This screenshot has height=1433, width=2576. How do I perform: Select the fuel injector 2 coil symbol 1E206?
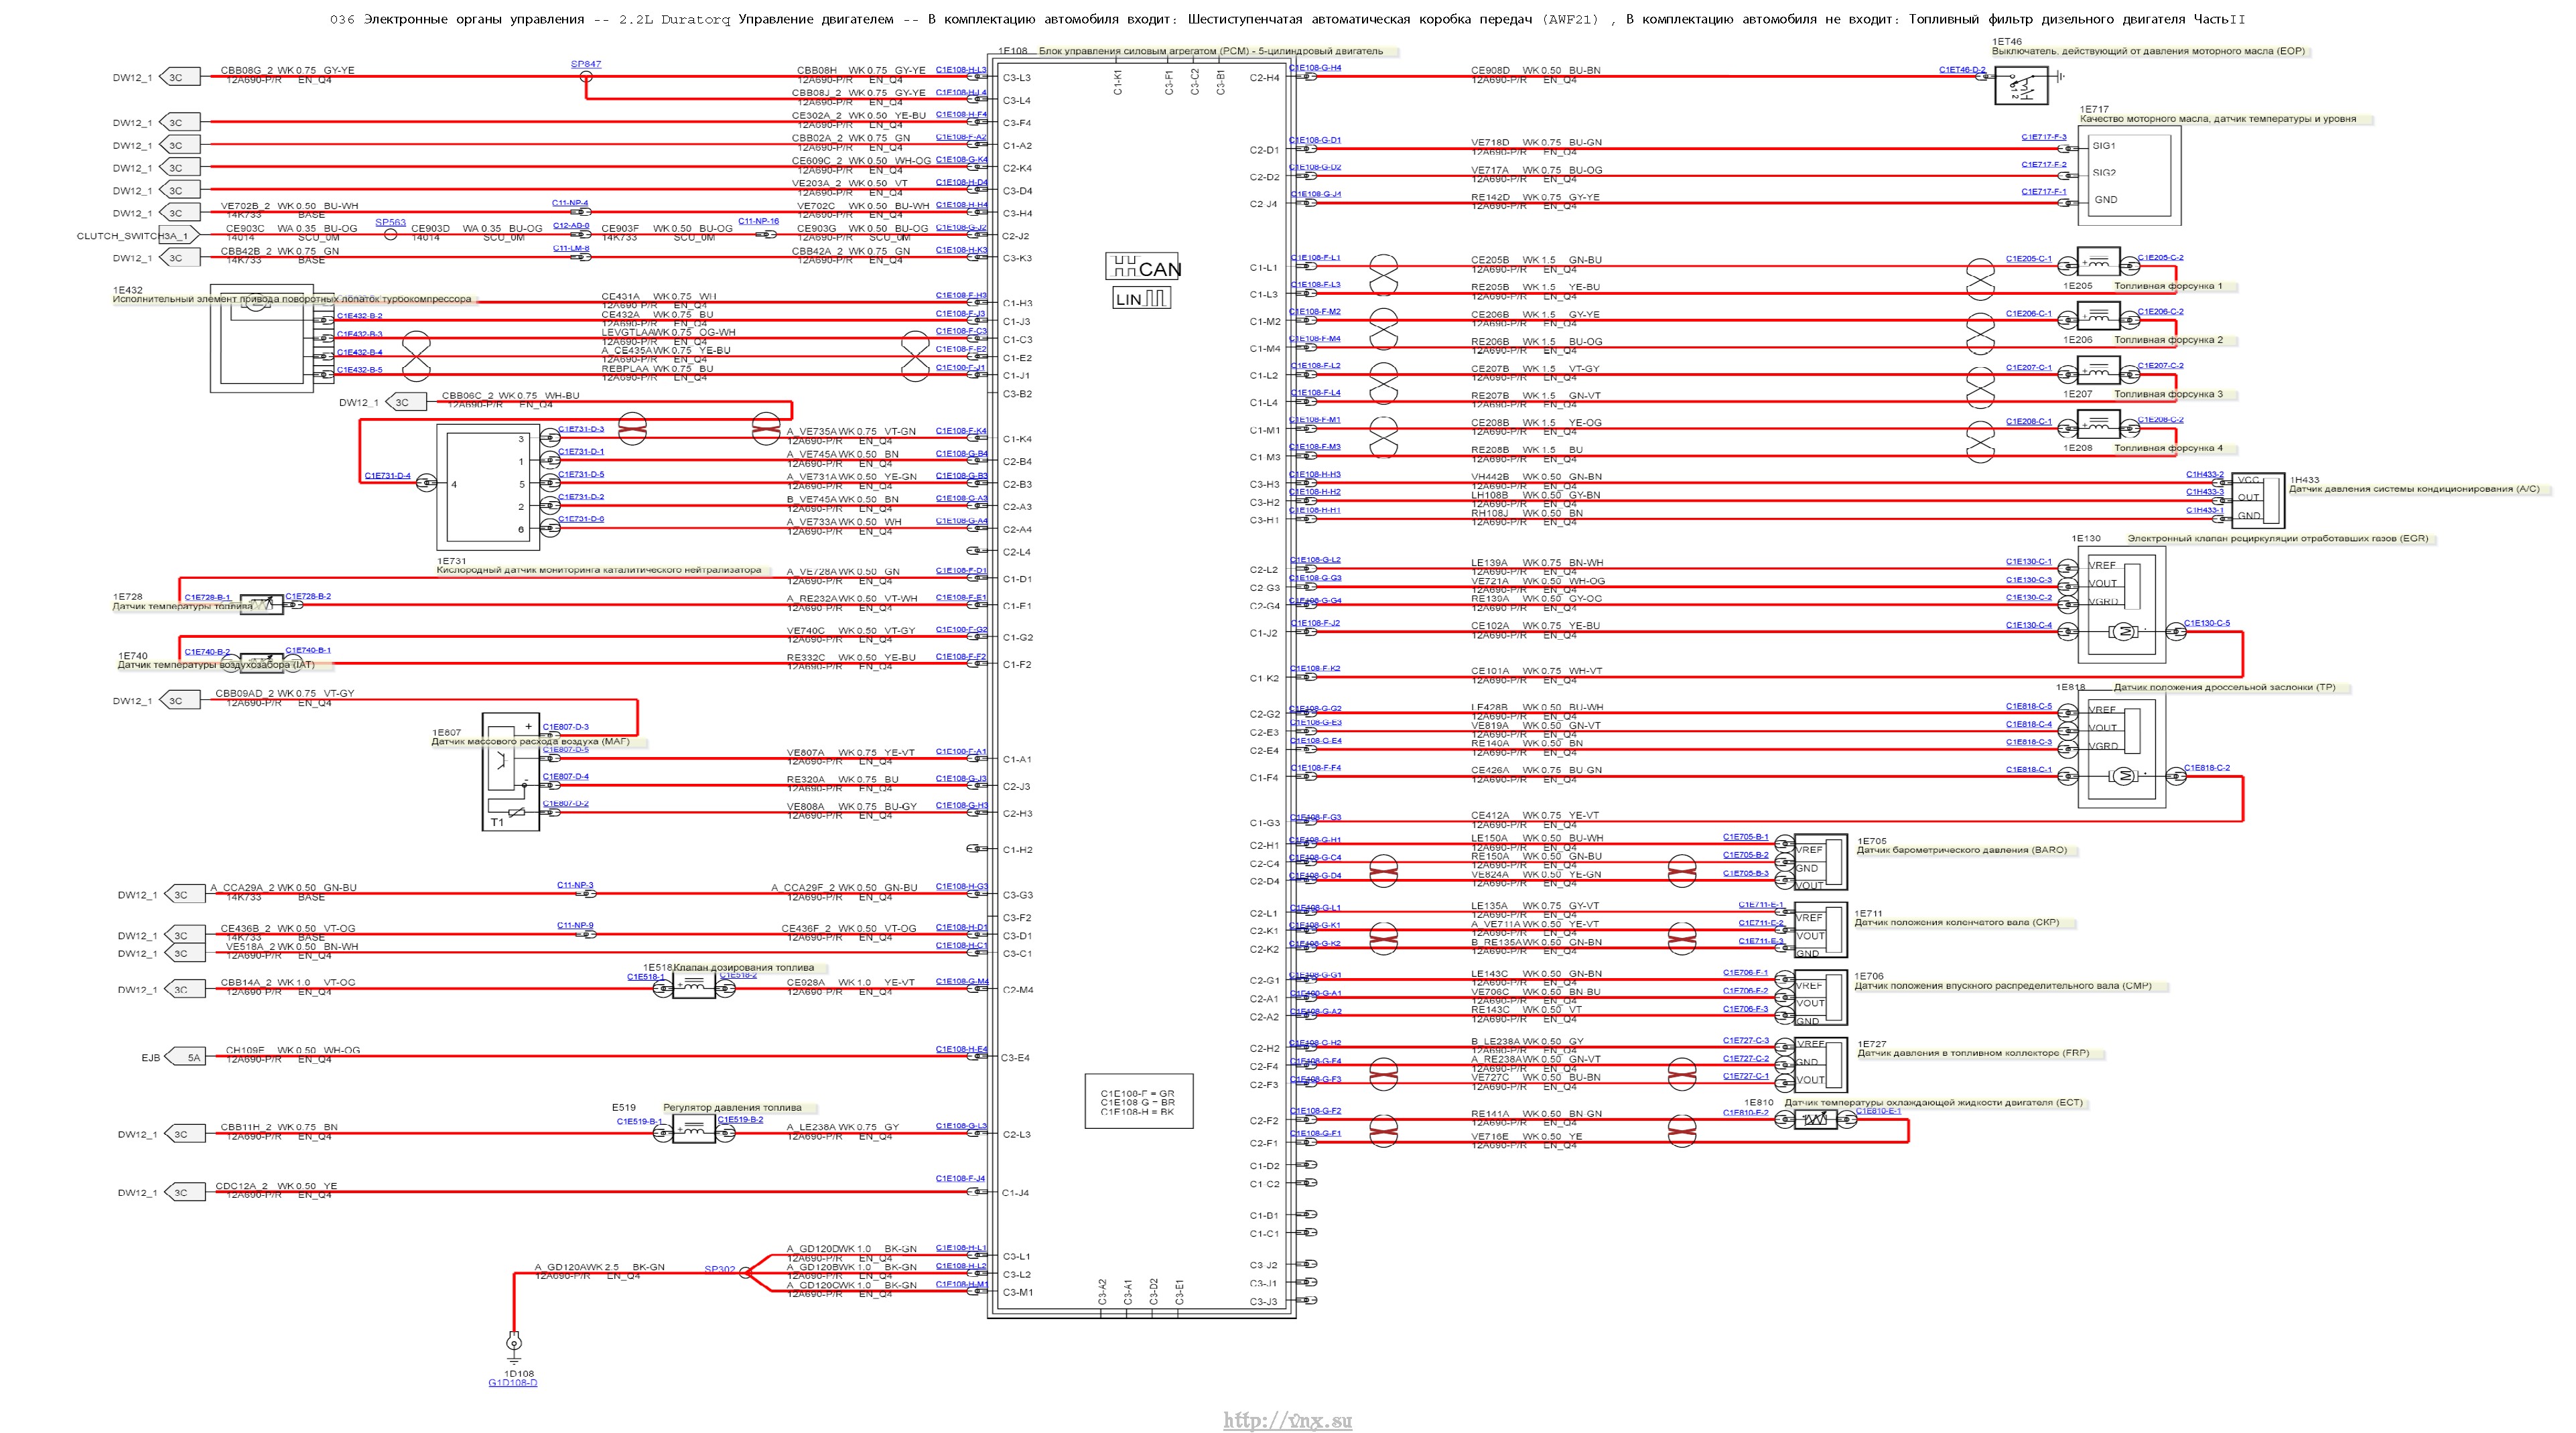(2098, 316)
